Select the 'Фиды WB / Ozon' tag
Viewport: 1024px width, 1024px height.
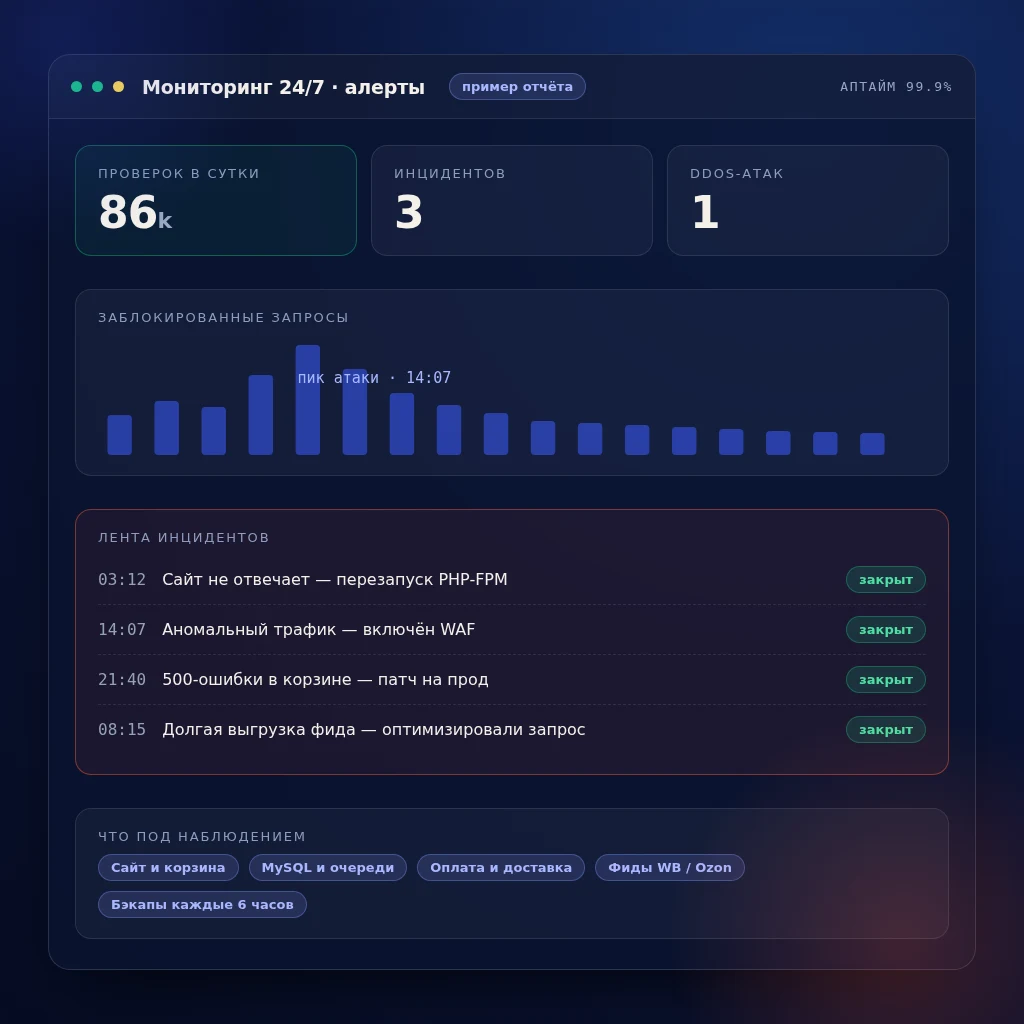(x=670, y=867)
